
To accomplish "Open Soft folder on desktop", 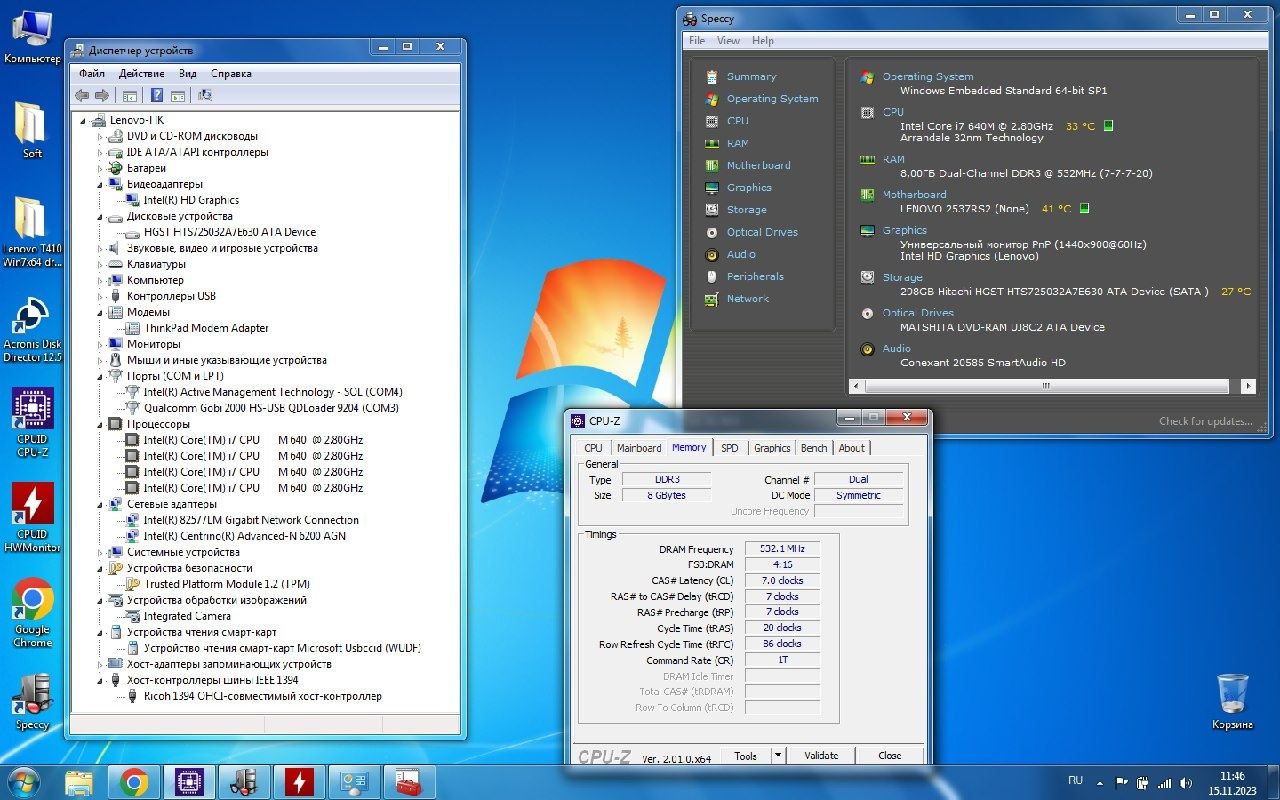I will tap(32, 130).
